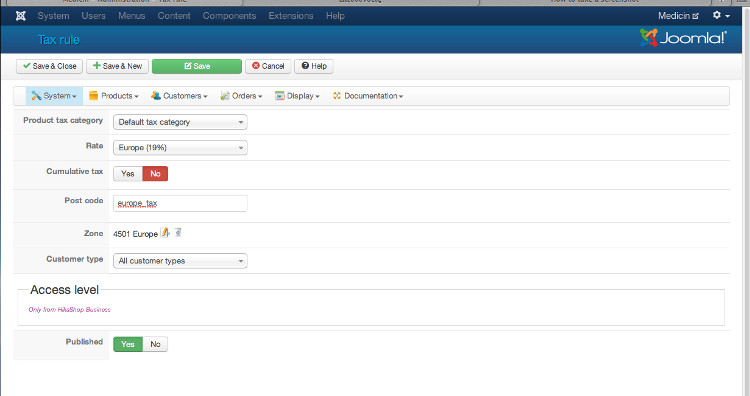Open the System menu in the top bar
The width and height of the screenshot is (750, 396).
point(53,16)
